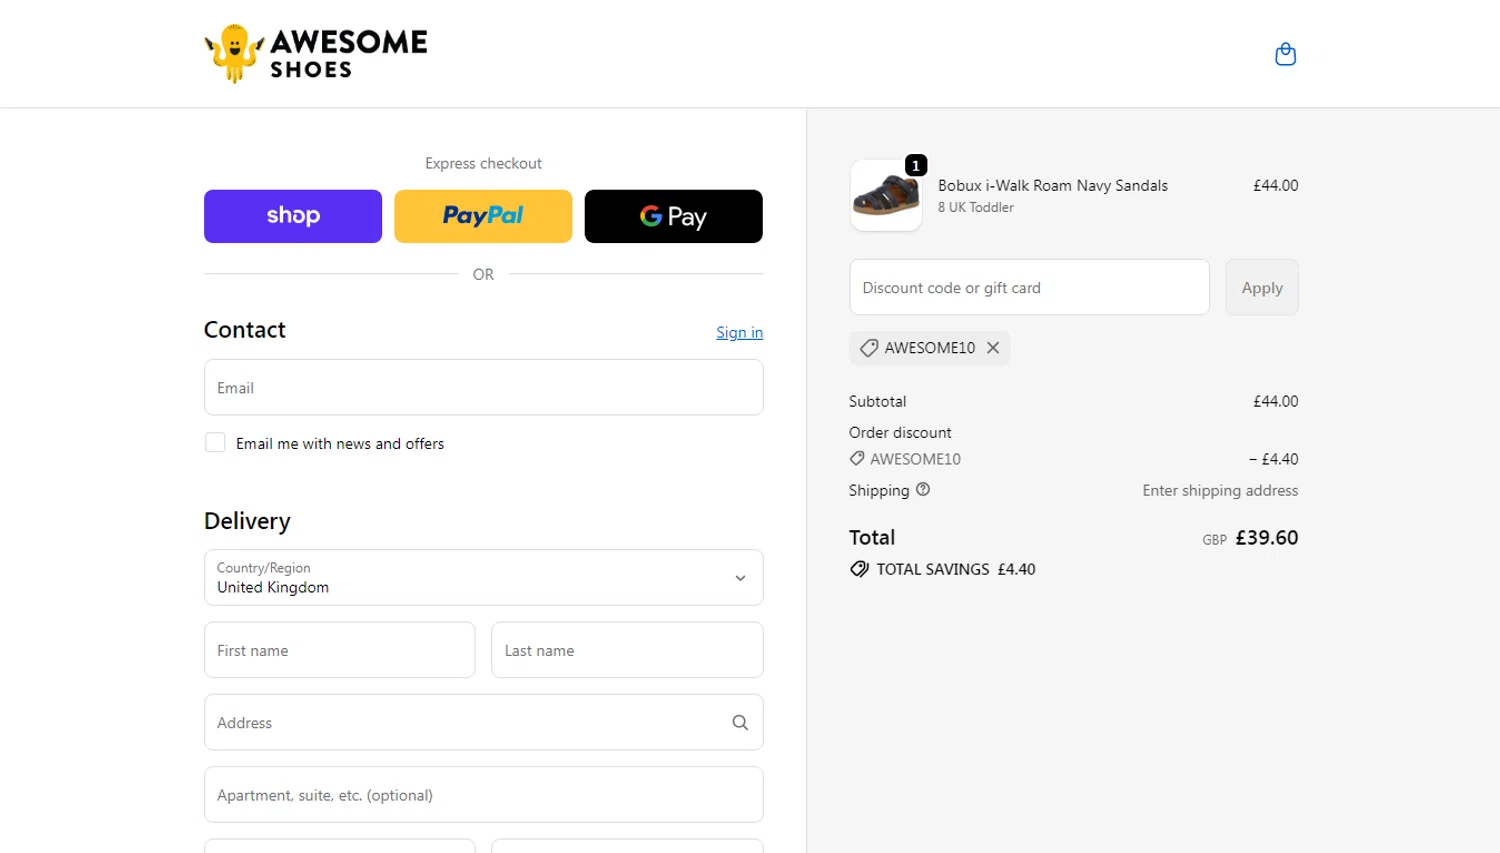Screen dimensions: 1500x853
Task: Click the '8 UK Toddler' size text
Action: tap(976, 207)
